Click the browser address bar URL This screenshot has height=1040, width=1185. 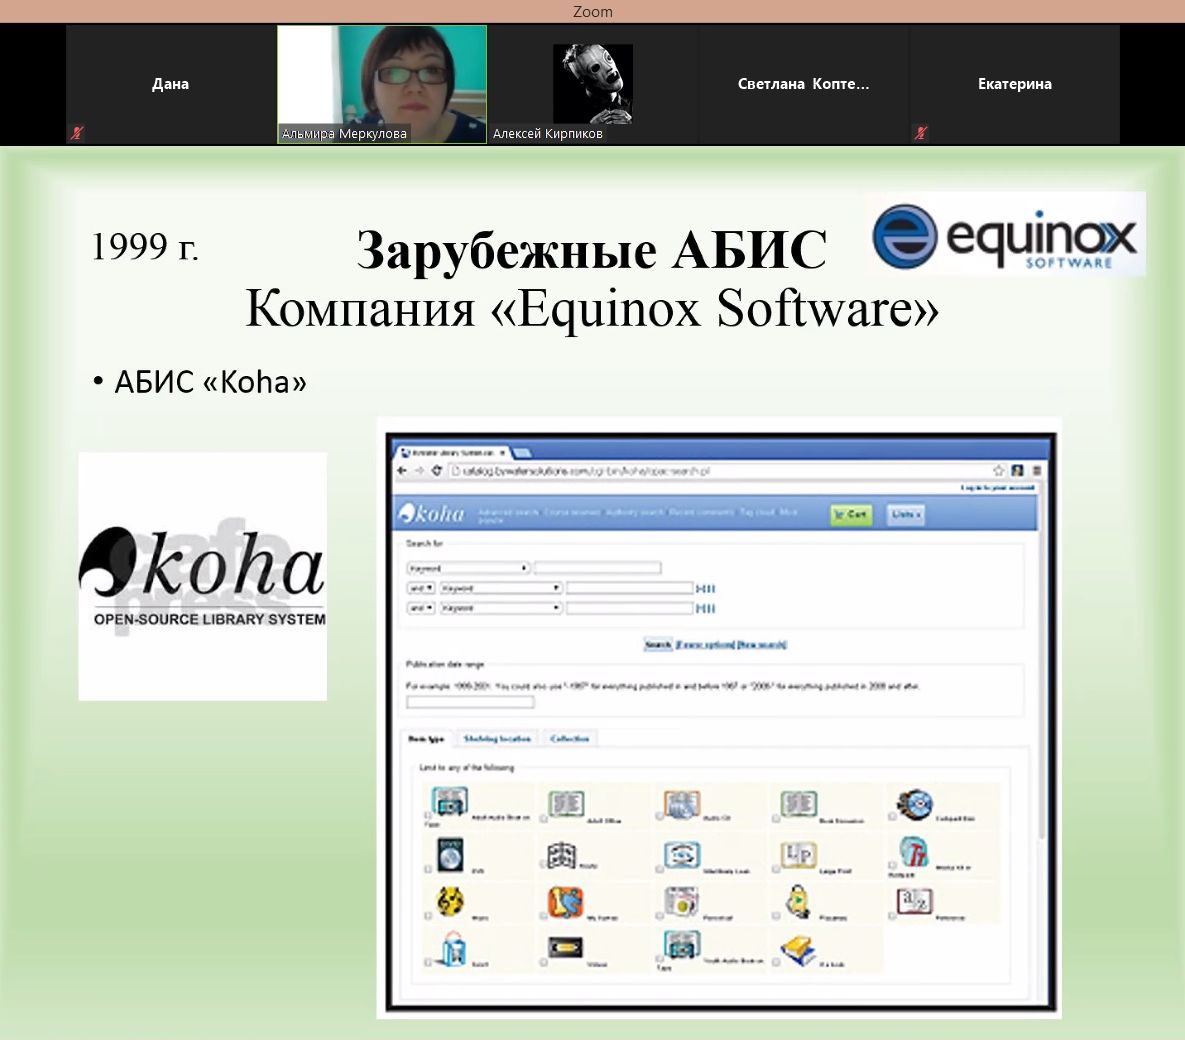(x=586, y=471)
